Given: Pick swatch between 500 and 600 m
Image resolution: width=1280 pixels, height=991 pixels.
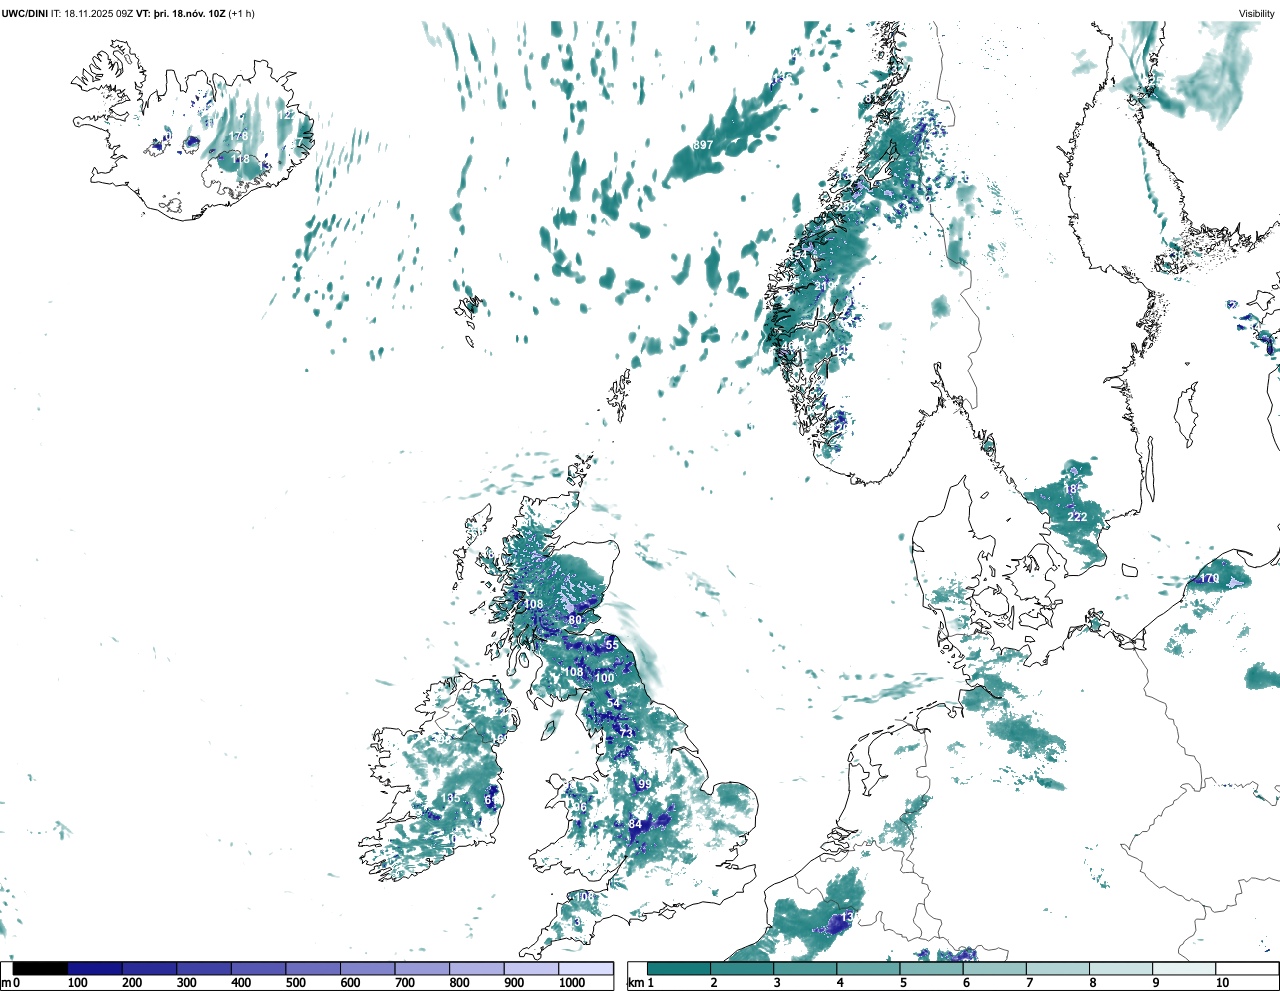Looking at the screenshot, I should [x=313, y=969].
